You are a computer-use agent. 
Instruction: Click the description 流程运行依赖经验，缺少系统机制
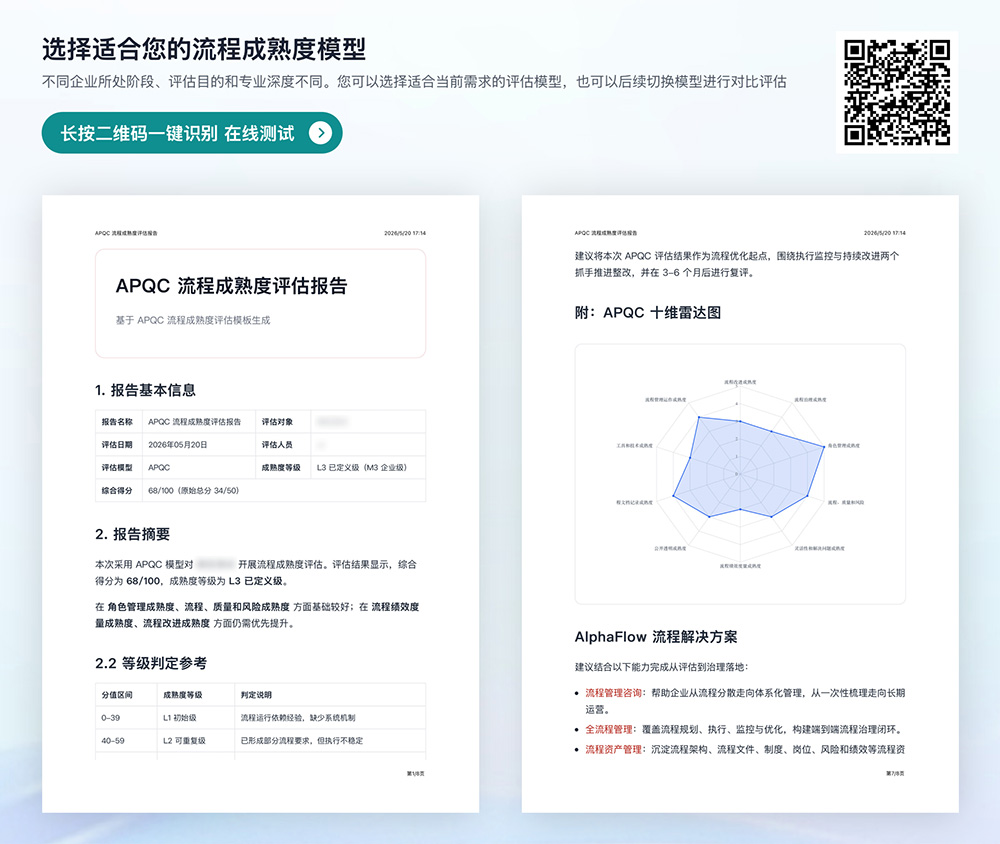coord(297,718)
